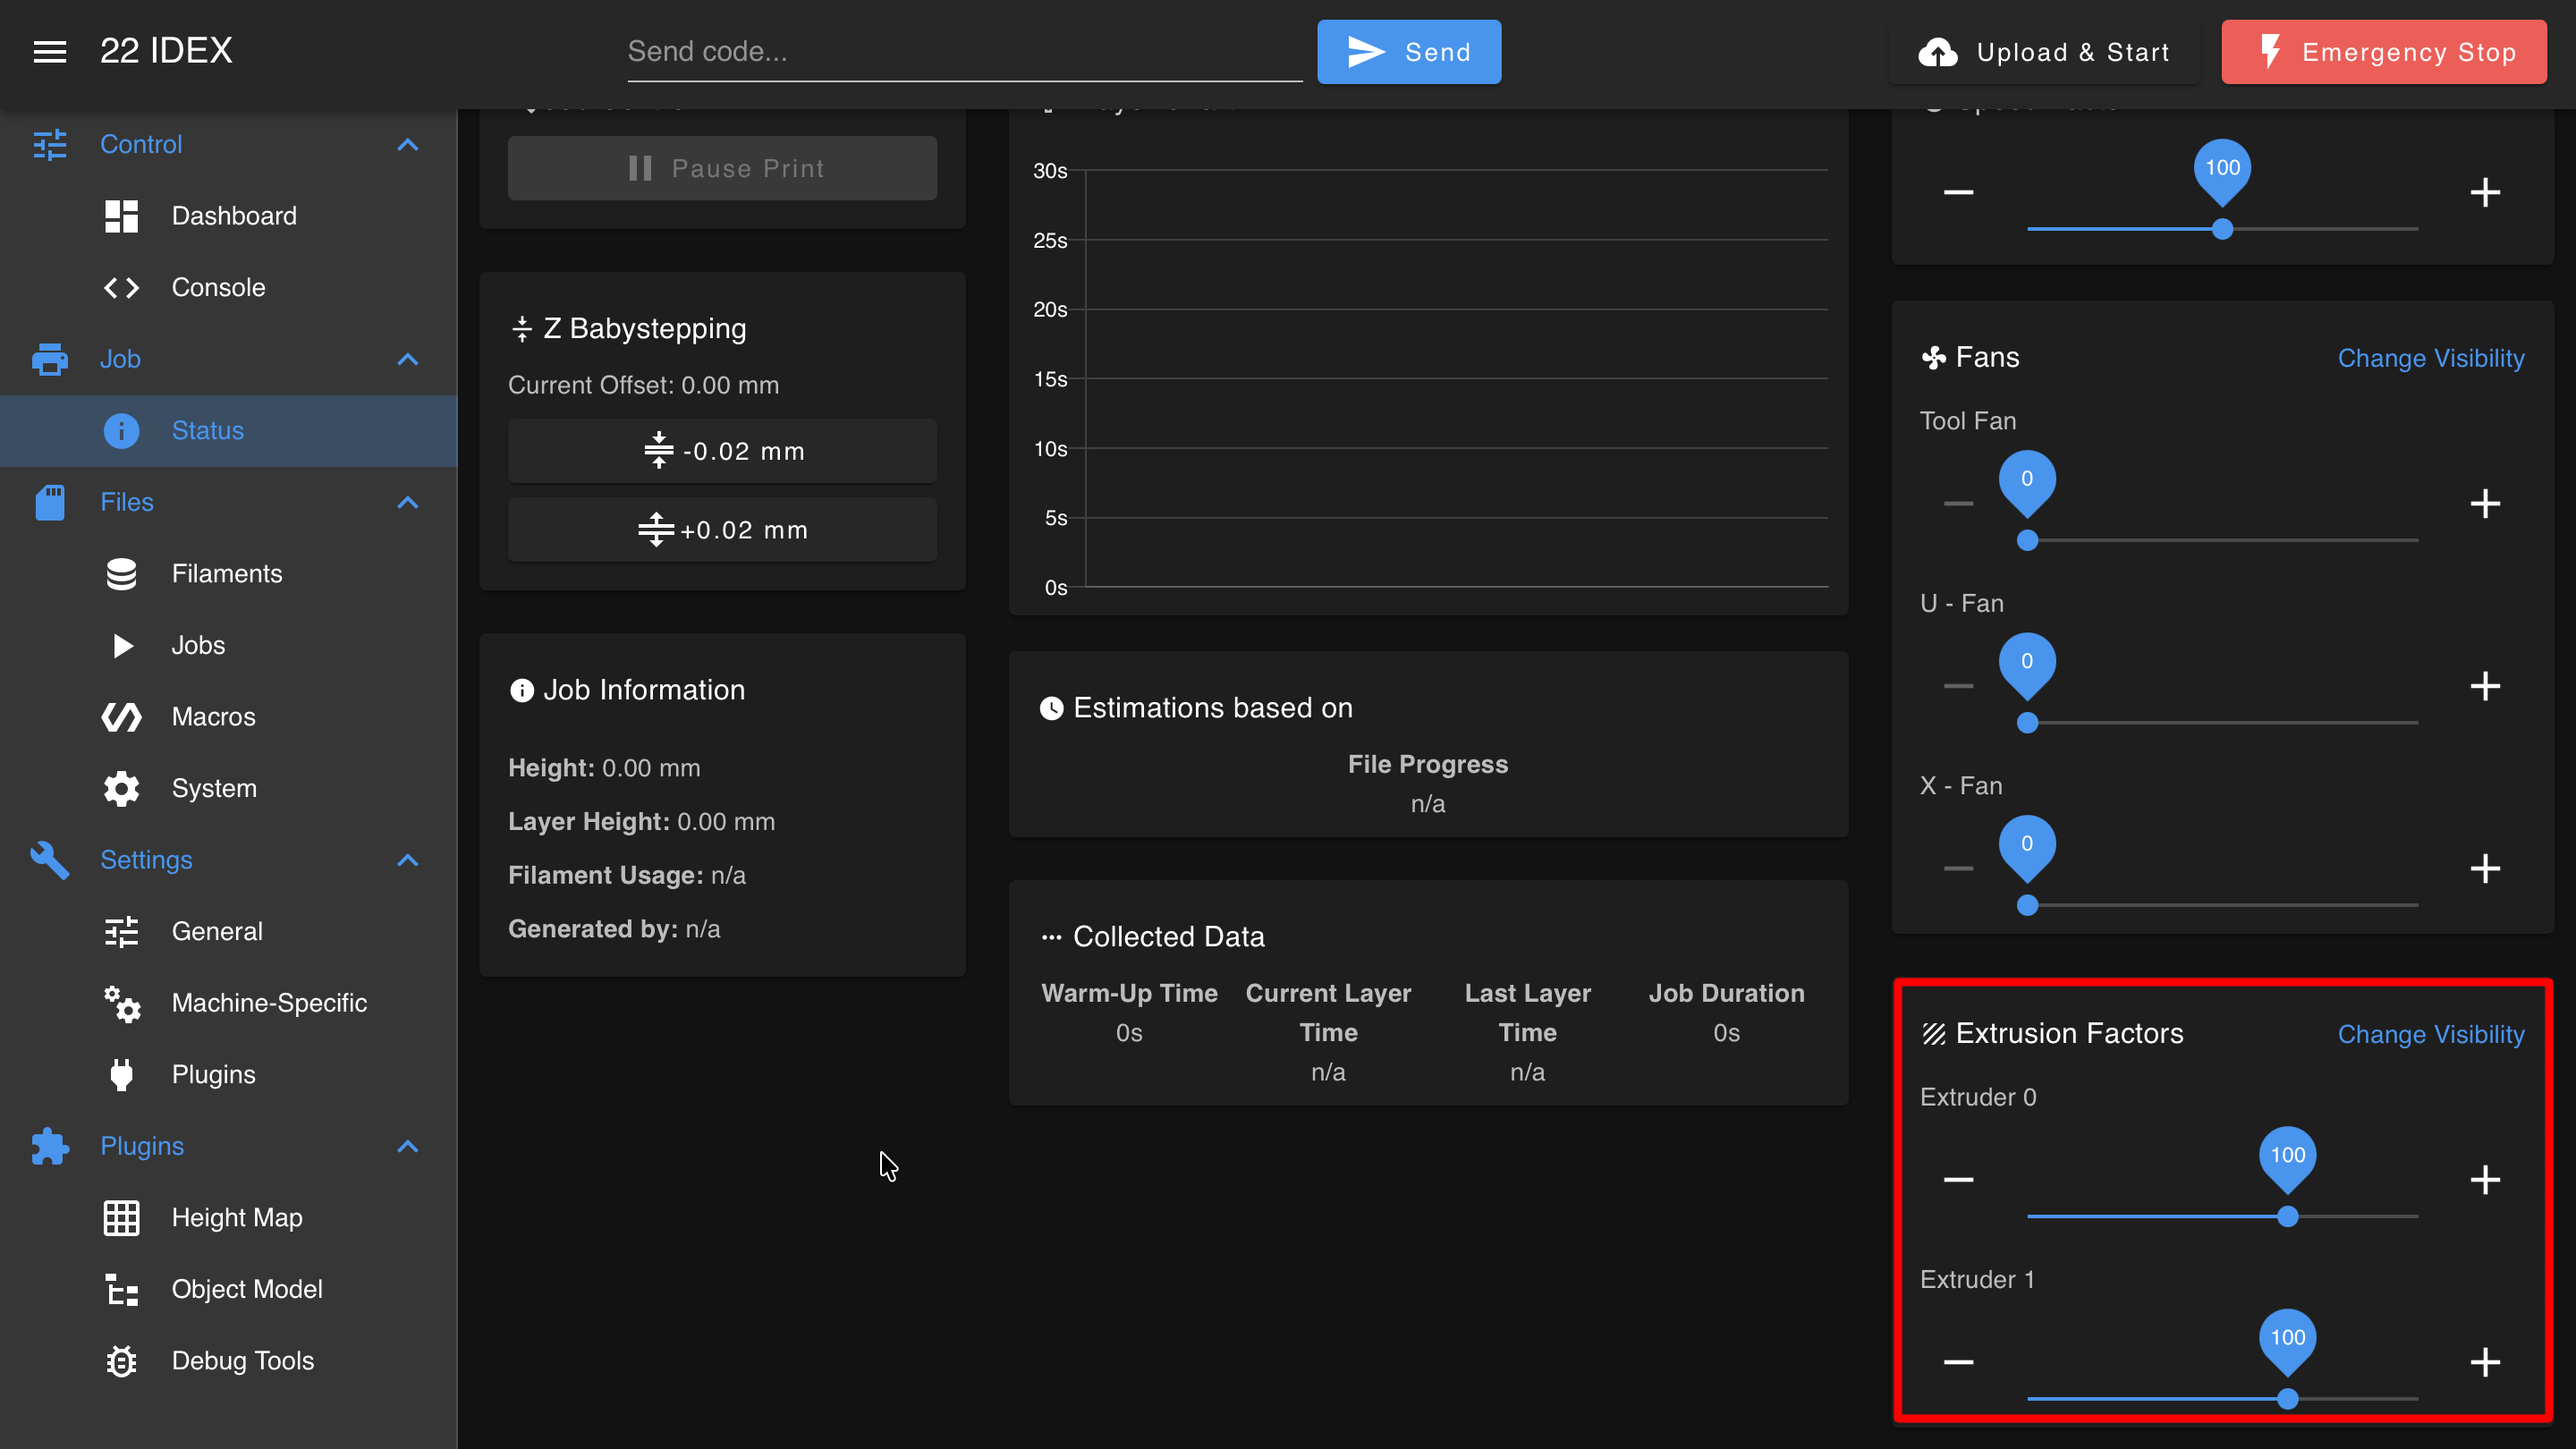Click the General tune icon
The width and height of the screenshot is (2576, 1449).
[121, 931]
